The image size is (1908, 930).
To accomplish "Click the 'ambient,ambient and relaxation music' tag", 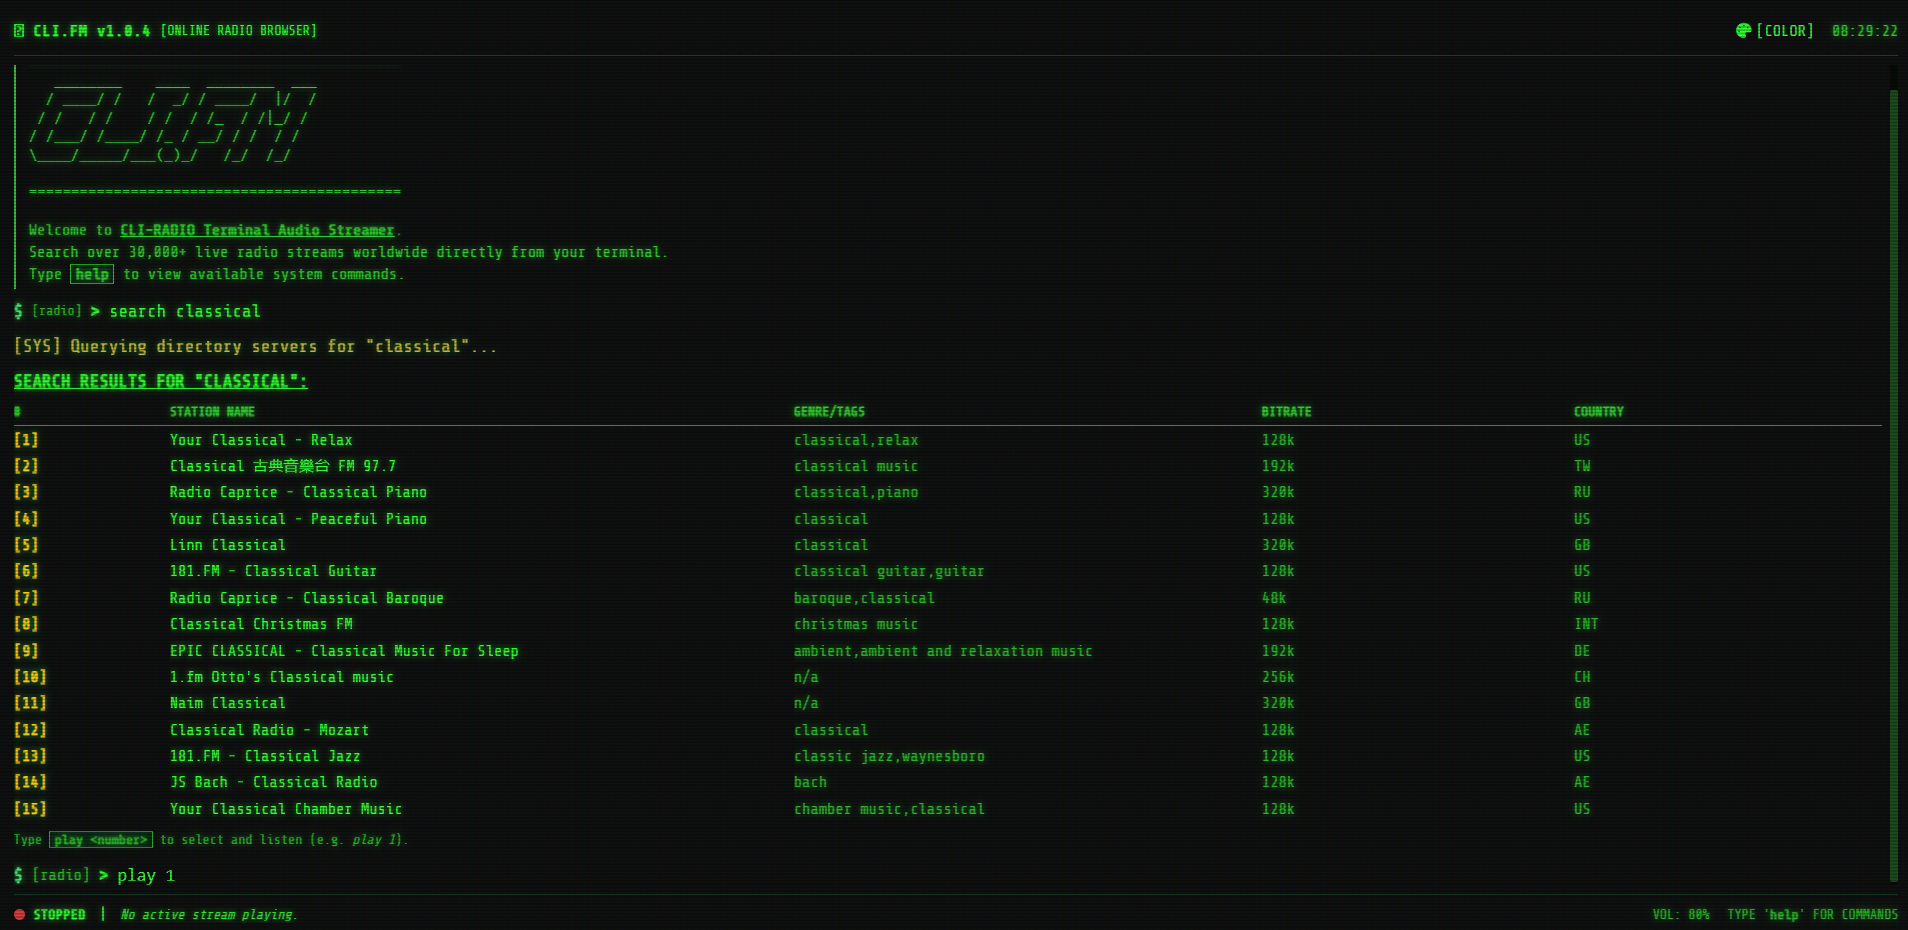I will click(943, 651).
